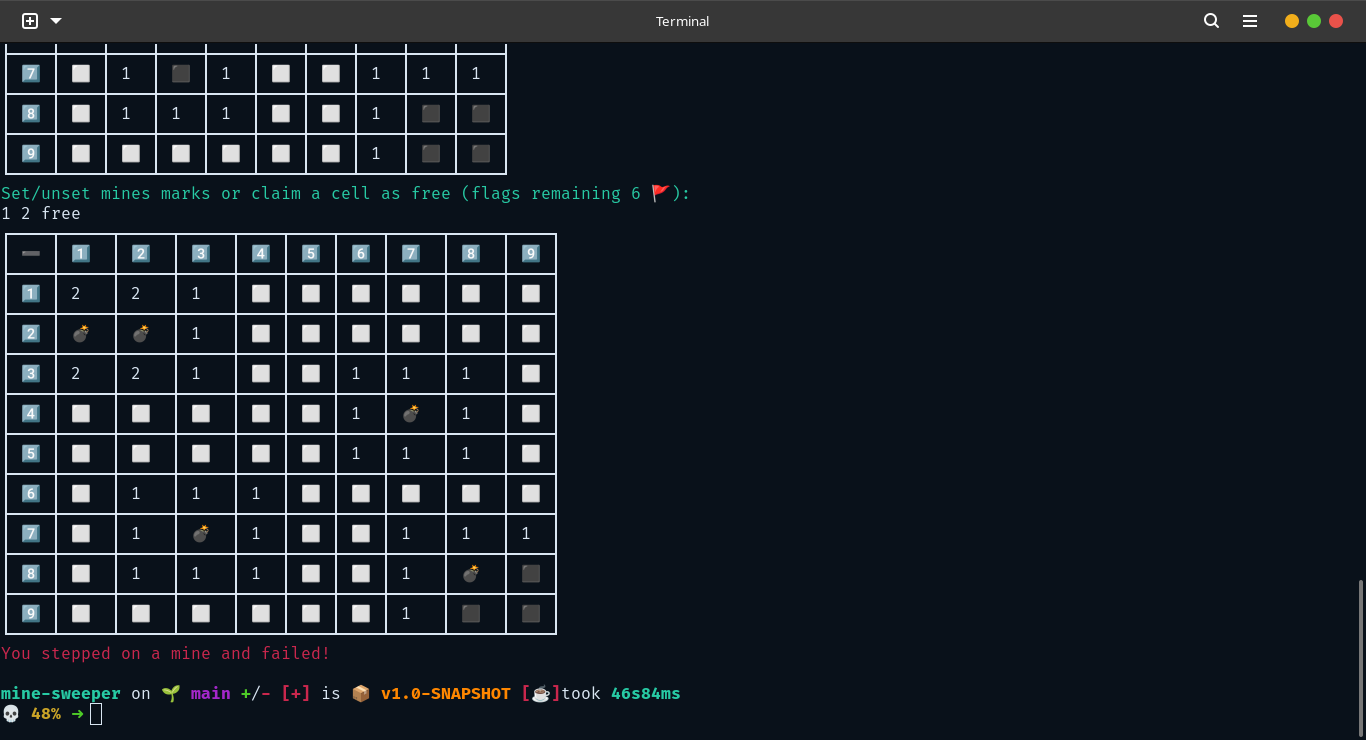Click the 2 in lower board row 1 column 1

(x=76, y=293)
